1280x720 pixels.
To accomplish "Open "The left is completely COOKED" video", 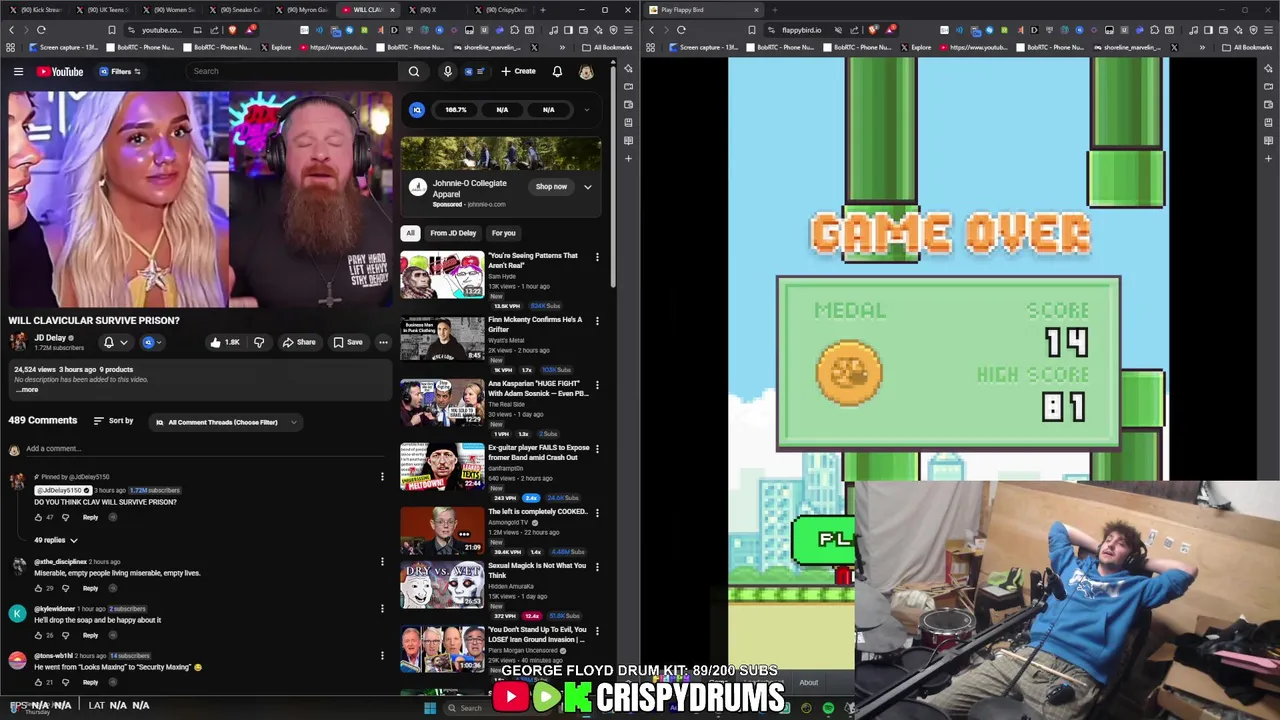I will (442, 531).
